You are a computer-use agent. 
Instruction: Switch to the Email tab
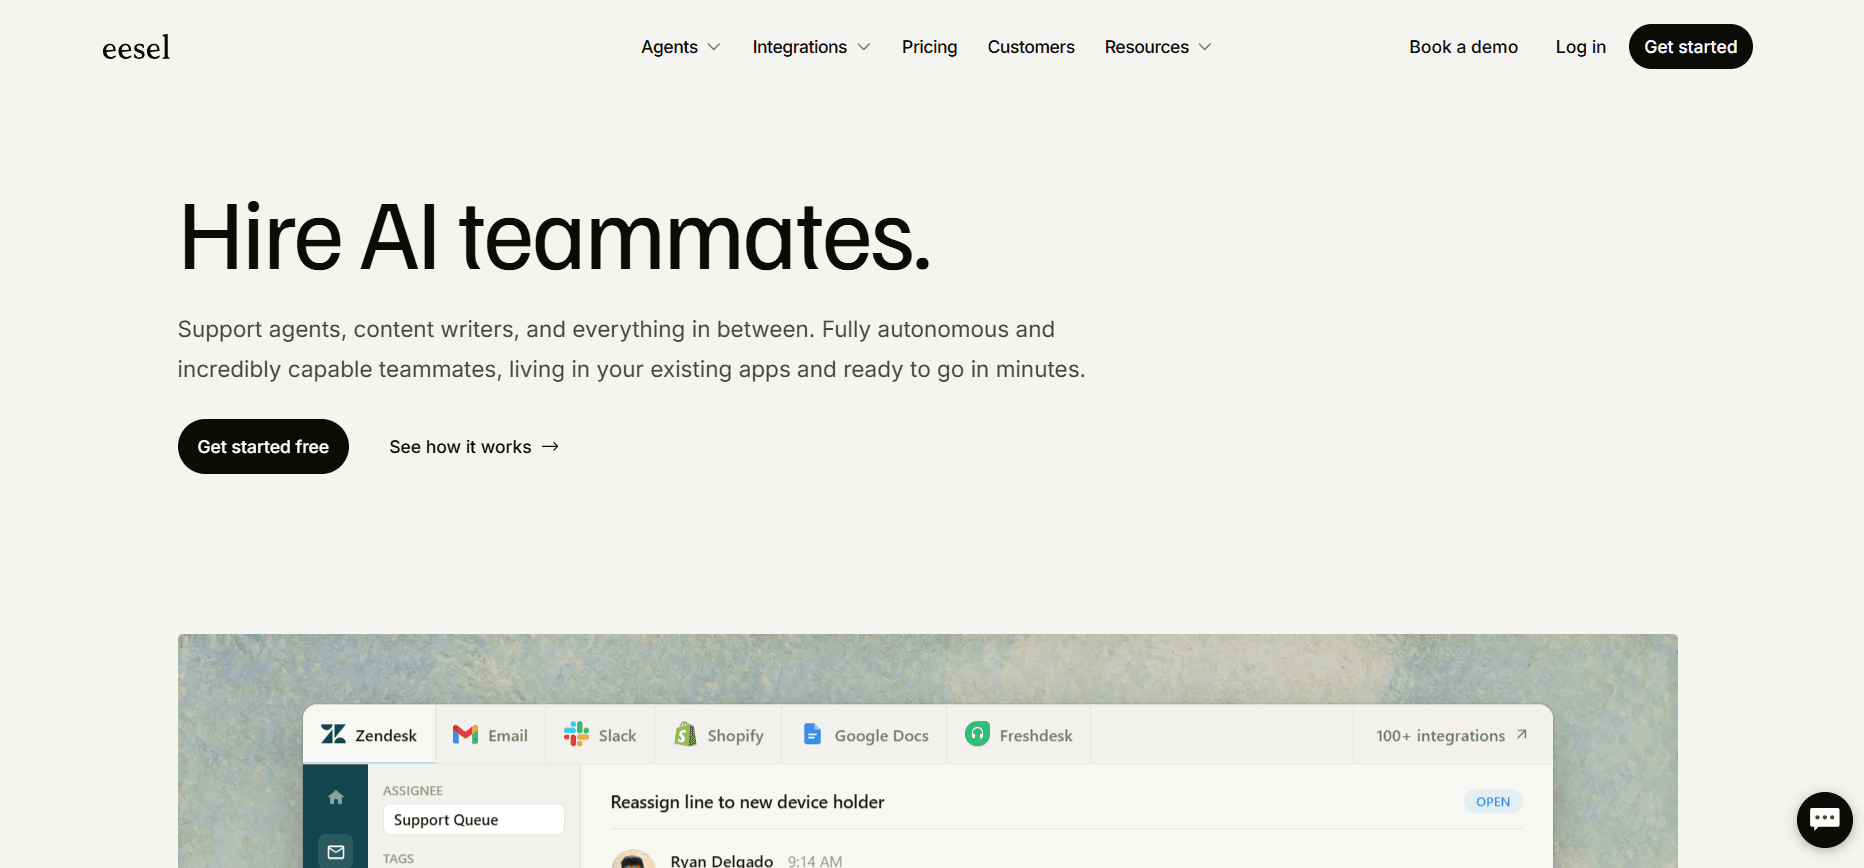490,735
